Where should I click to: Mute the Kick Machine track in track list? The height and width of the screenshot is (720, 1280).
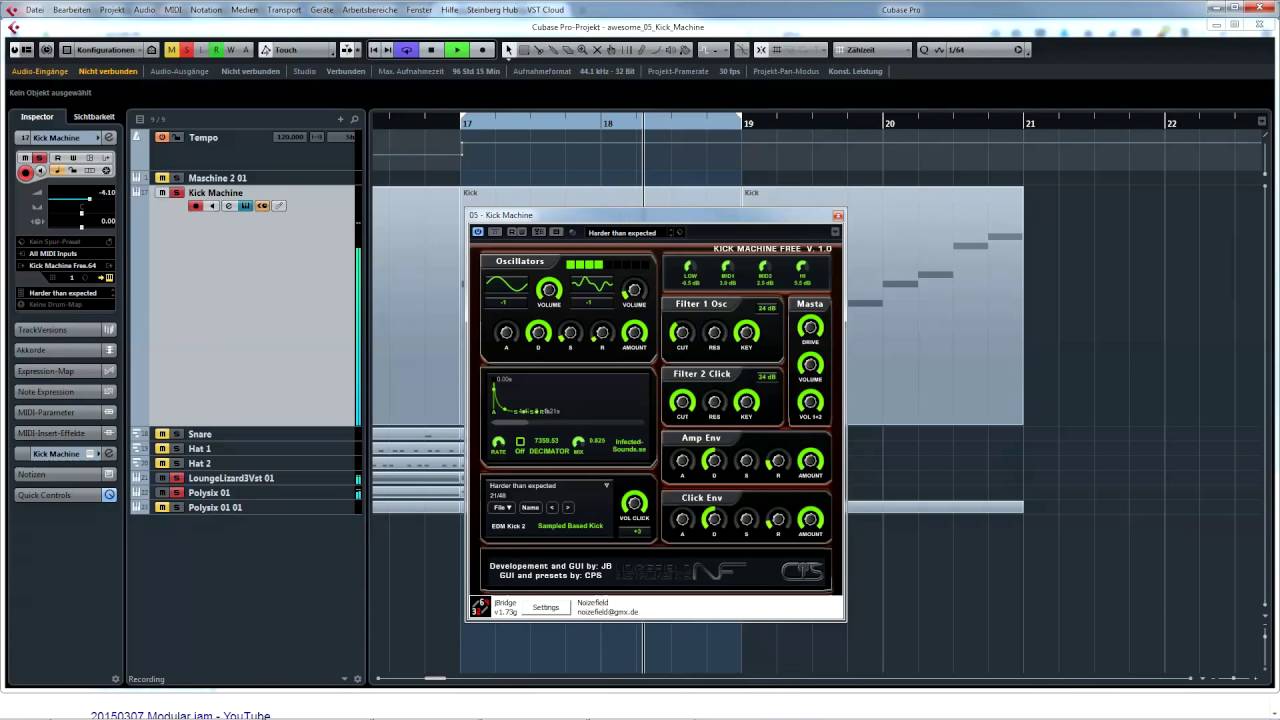(x=162, y=193)
